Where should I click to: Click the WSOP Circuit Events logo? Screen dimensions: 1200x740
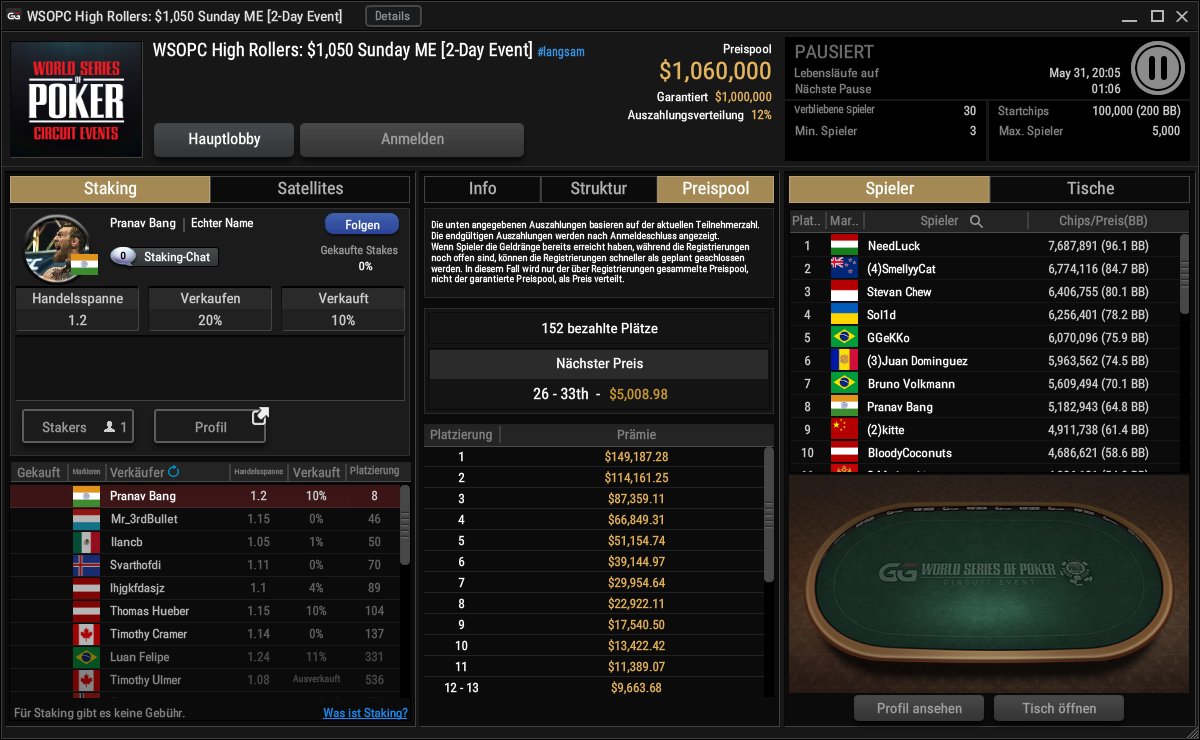[76, 100]
